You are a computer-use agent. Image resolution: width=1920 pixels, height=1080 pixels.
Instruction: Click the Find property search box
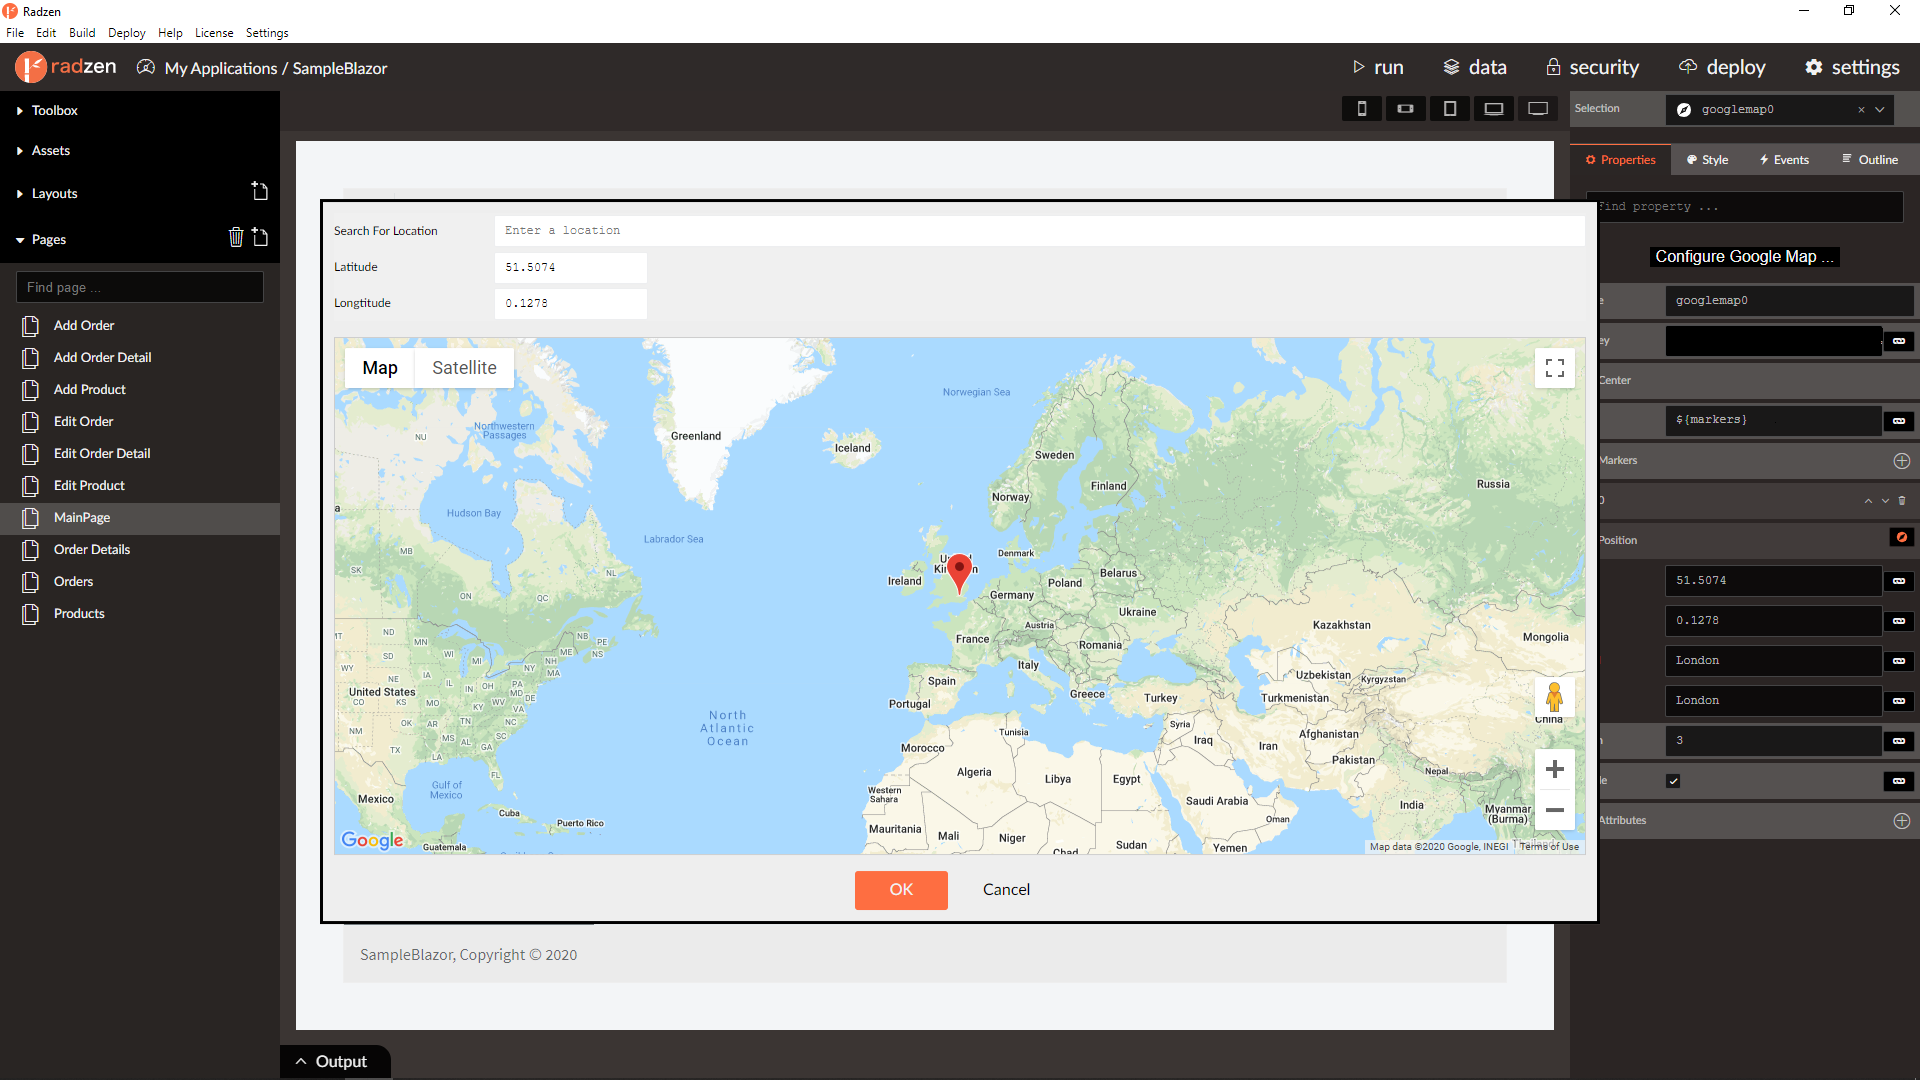pos(1745,207)
